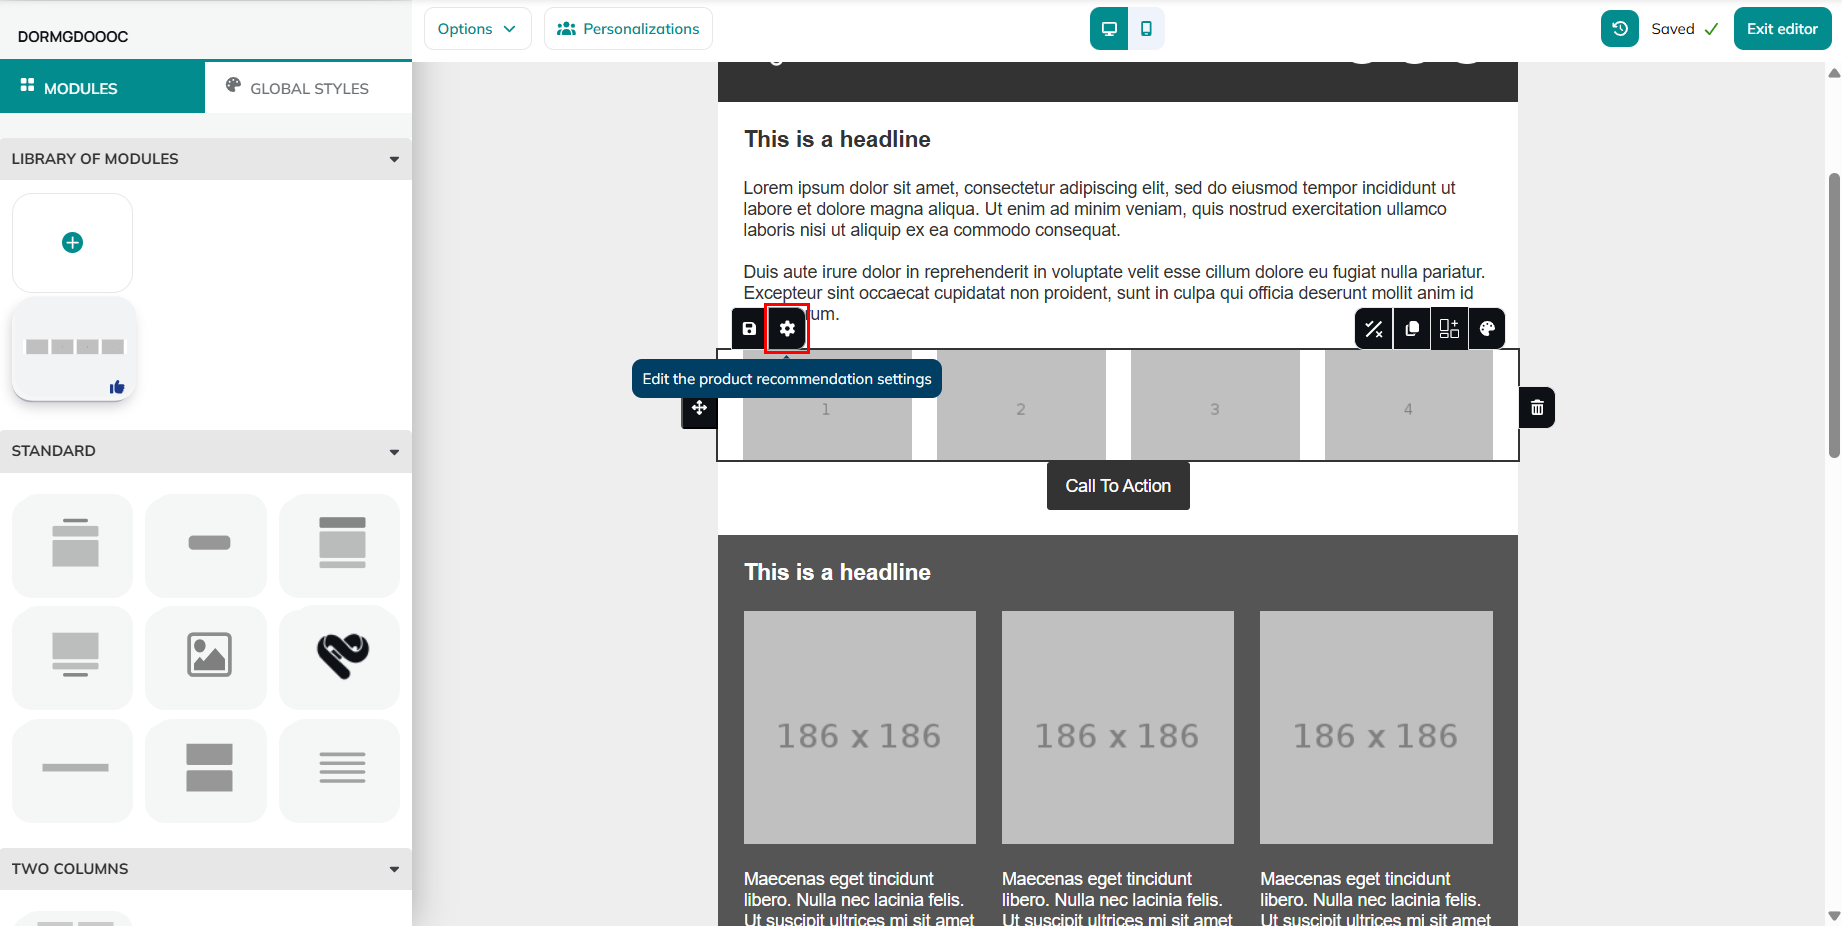Select product placeholder number 2
This screenshot has width=1842, height=926.
click(x=1021, y=405)
